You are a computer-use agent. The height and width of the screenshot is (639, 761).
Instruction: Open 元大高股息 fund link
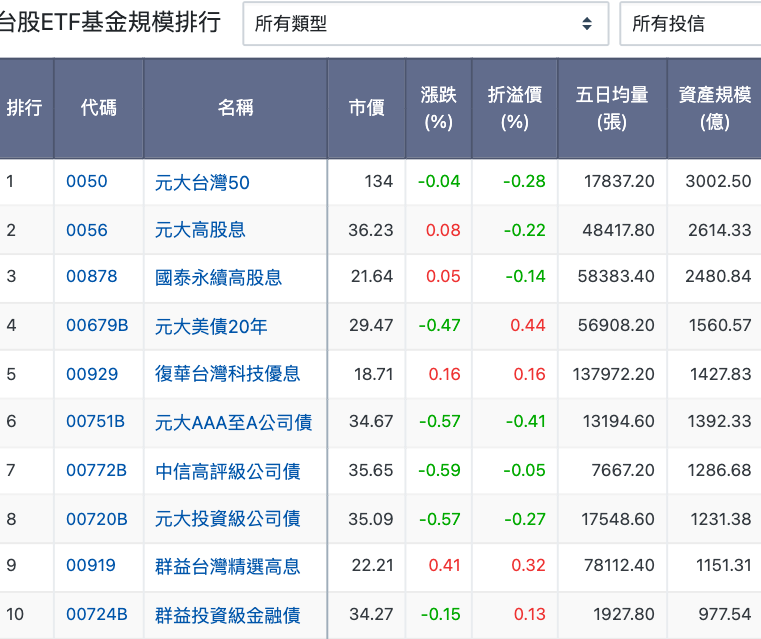click(200, 230)
